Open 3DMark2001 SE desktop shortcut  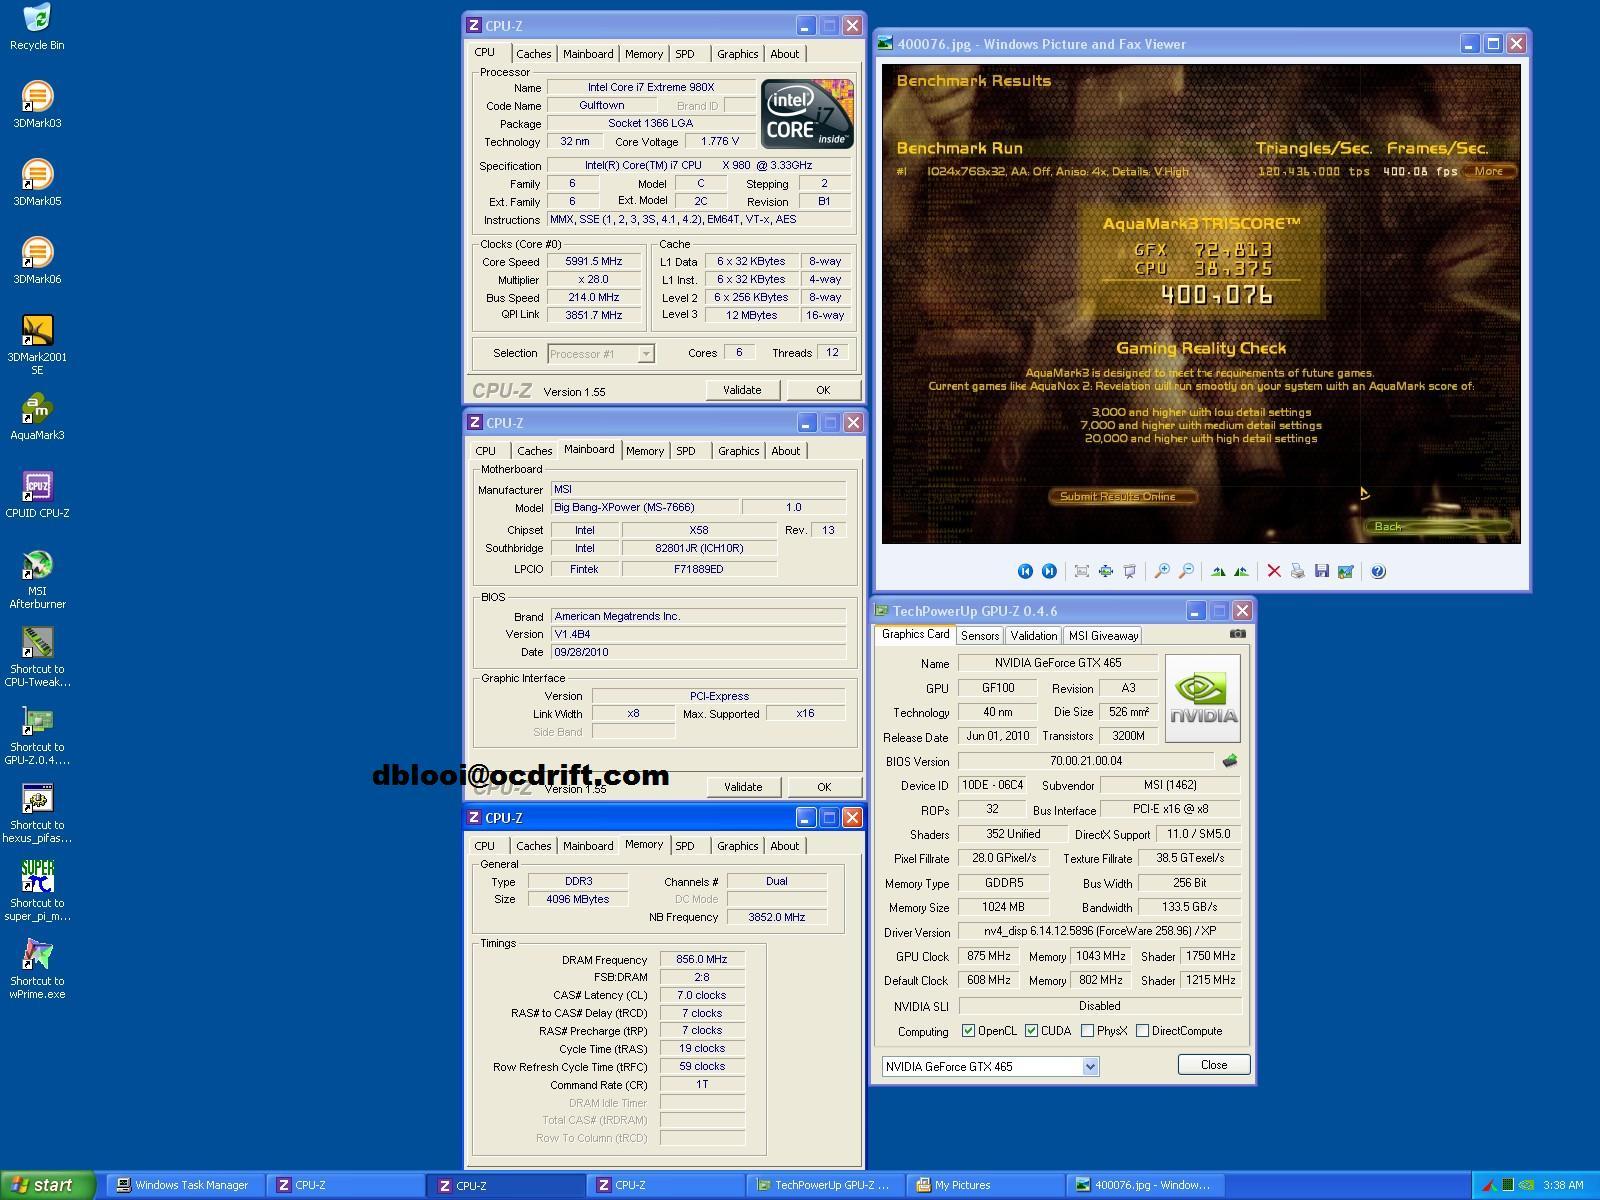37,344
